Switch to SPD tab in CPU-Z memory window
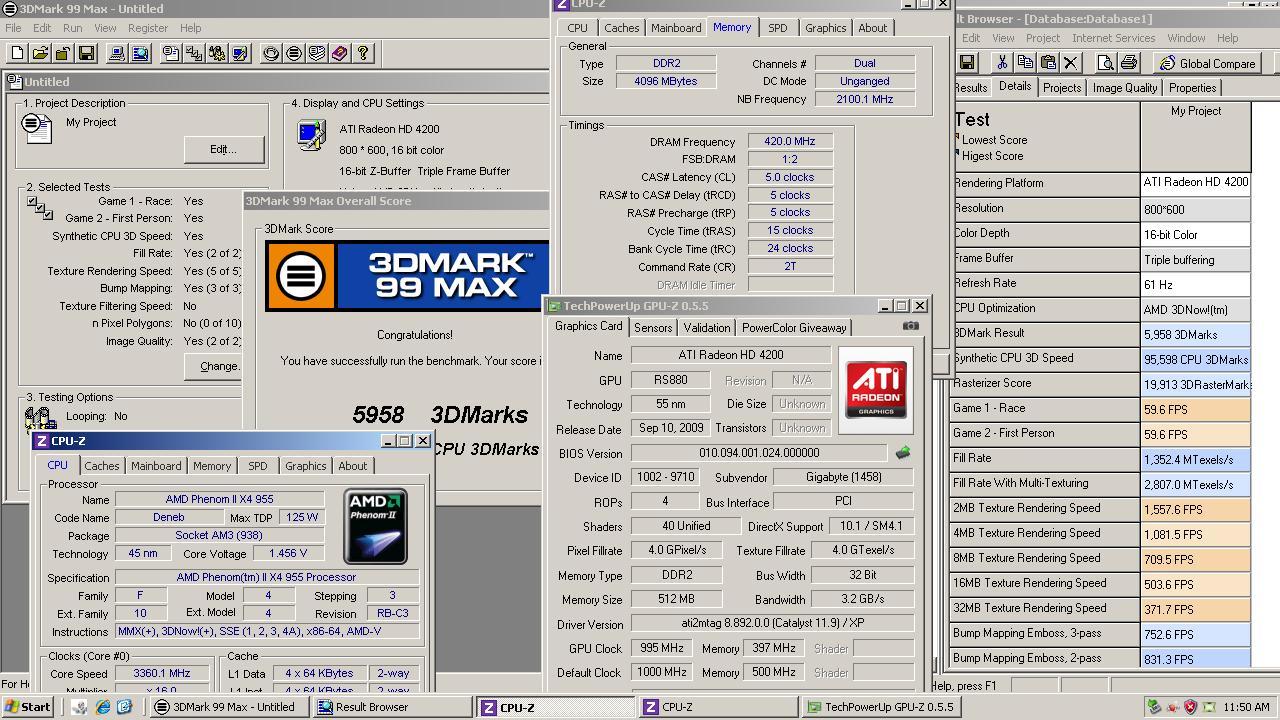Screen dimensions: 1280x720 point(778,28)
